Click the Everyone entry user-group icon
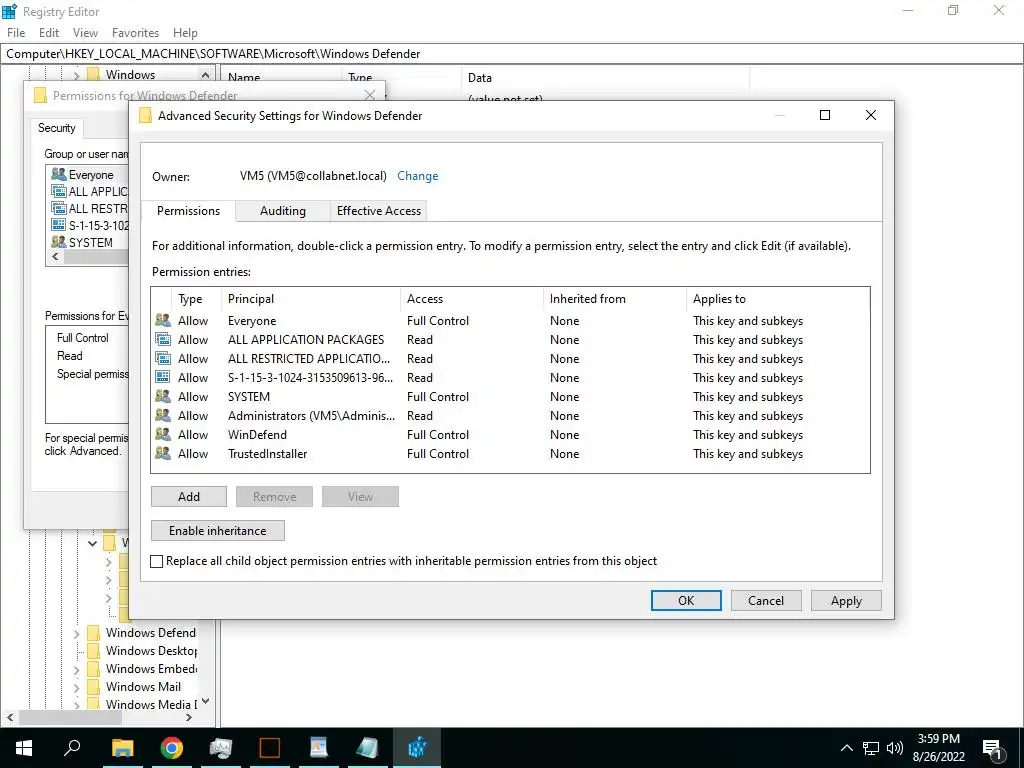The height and width of the screenshot is (768, 1024). pyautogui.click(x=163, y=321)
